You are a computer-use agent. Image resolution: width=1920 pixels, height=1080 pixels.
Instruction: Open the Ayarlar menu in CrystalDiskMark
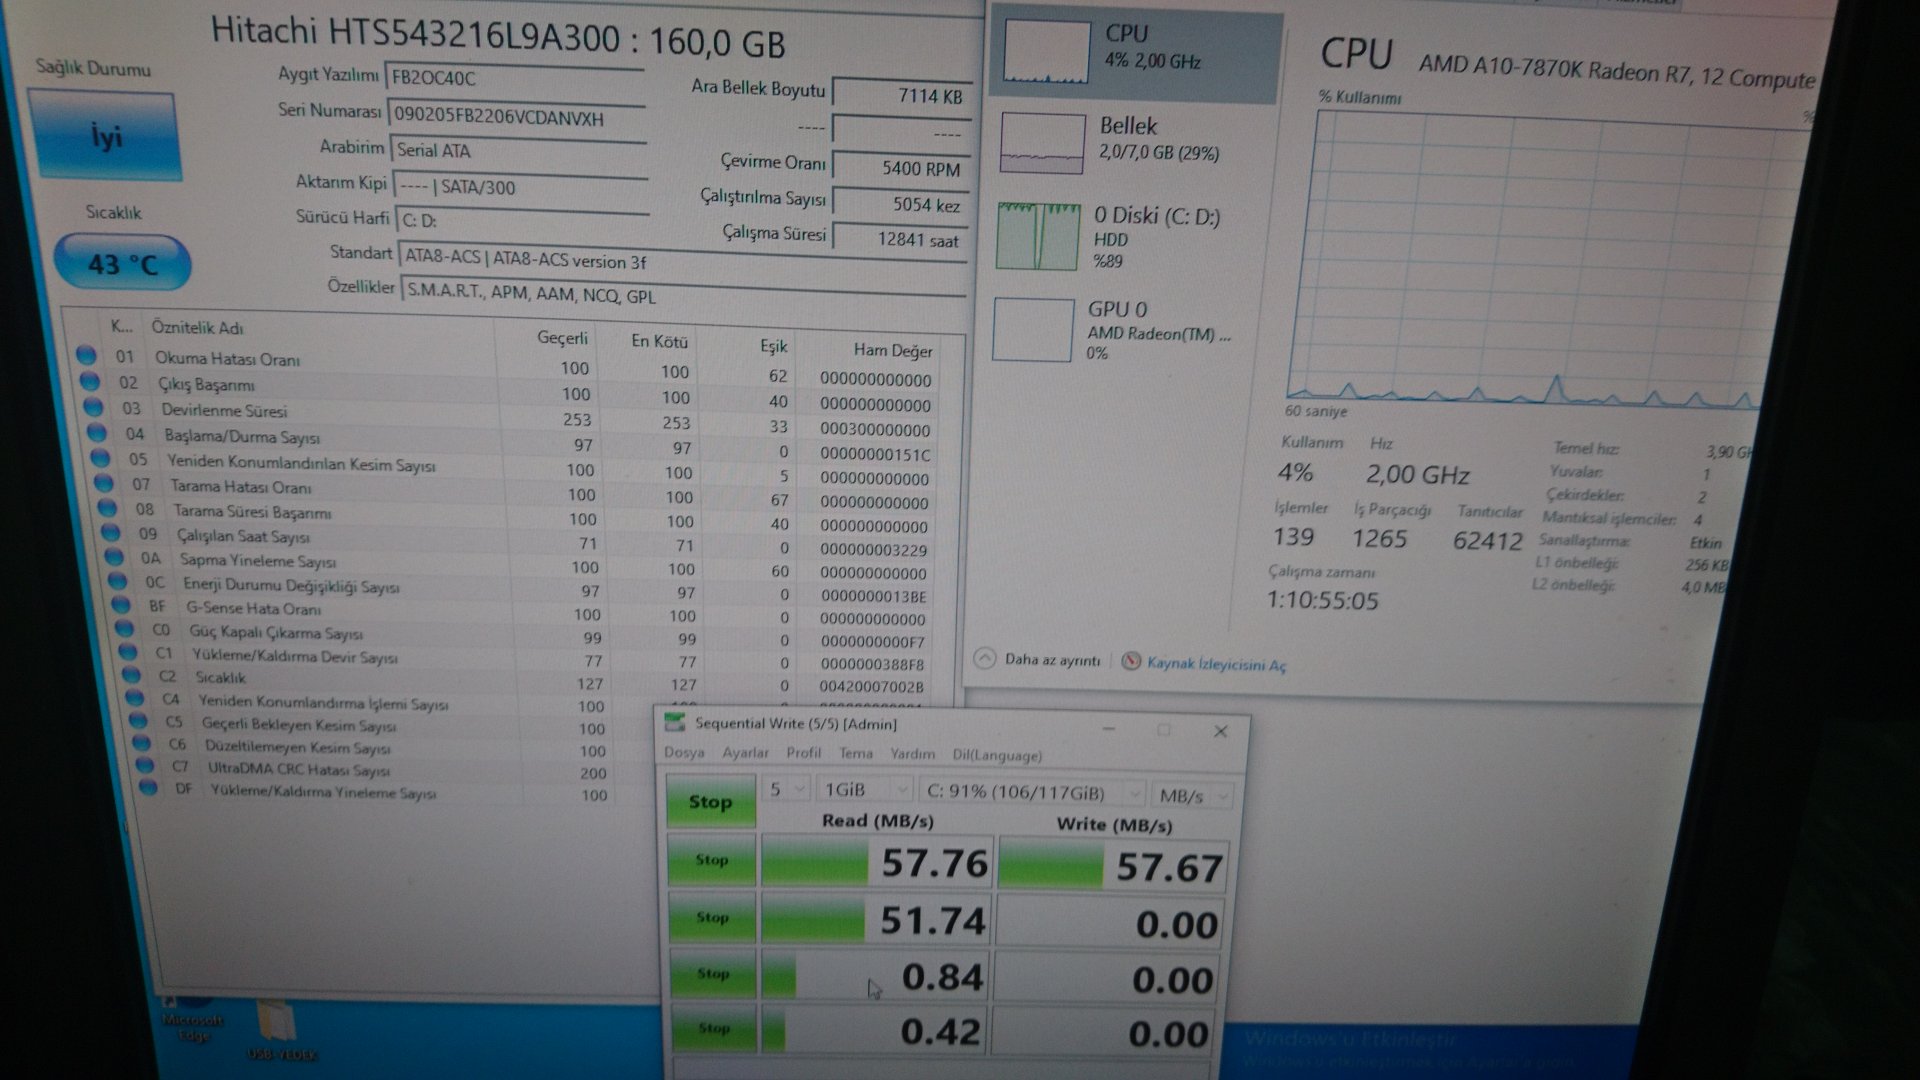pos(746,753)
